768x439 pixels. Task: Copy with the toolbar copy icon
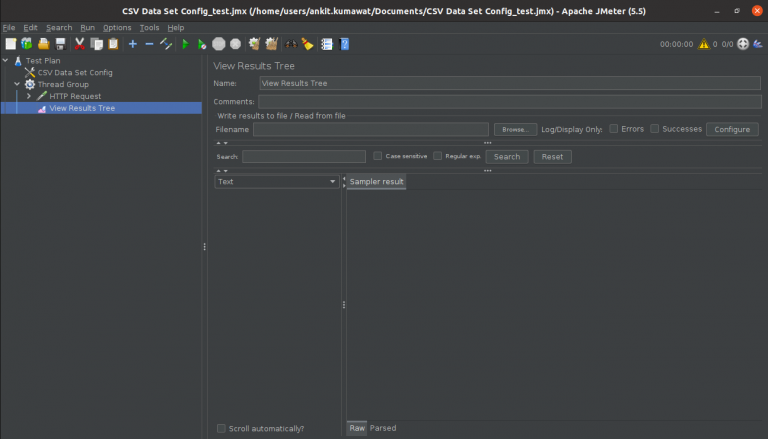tap(96, 44)
